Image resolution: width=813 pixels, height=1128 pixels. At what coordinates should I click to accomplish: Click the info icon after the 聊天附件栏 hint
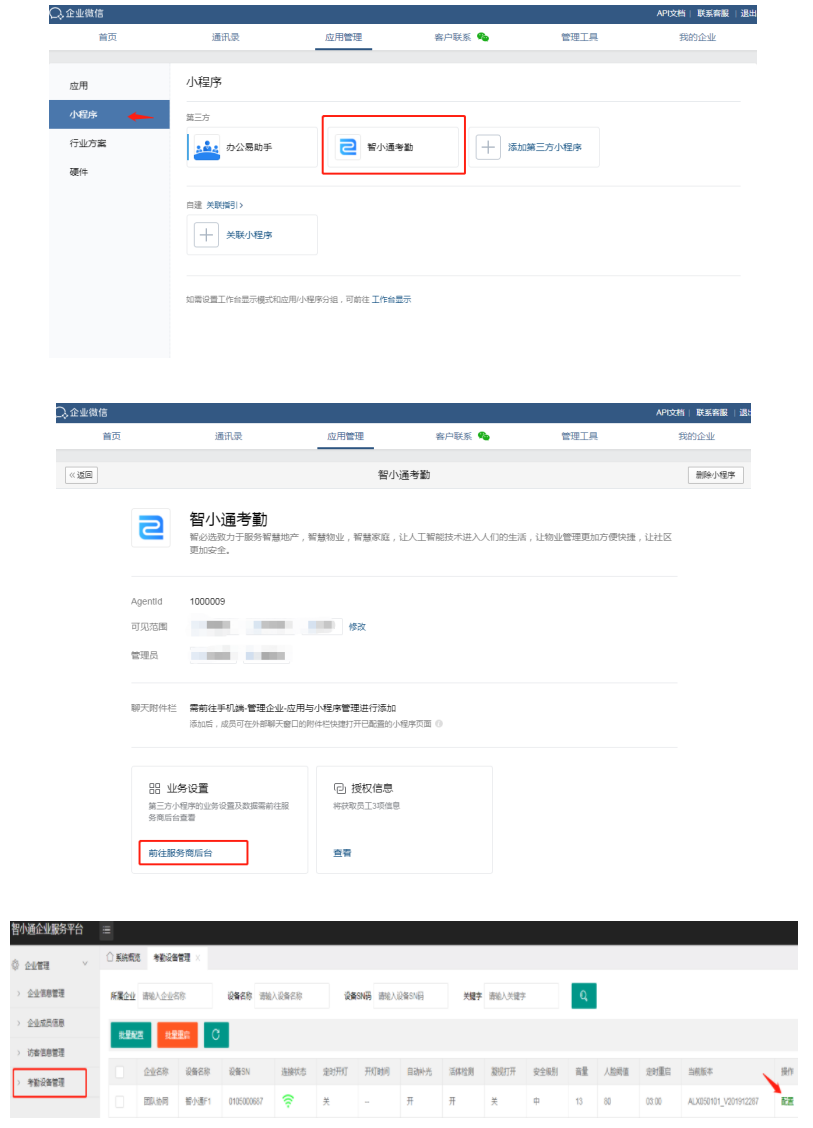click(439, 724)
